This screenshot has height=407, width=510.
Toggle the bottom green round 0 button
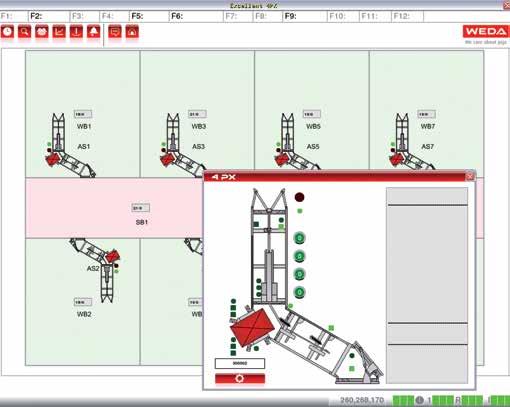tap(300, 292)
